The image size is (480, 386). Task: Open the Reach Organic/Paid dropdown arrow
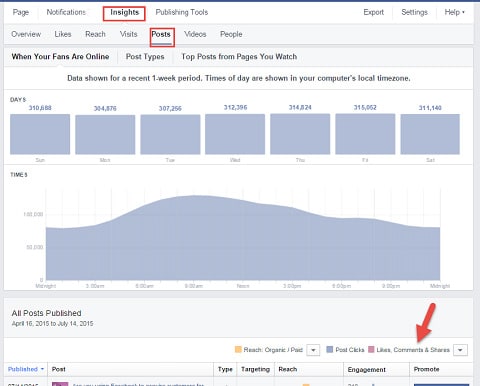point(313,350)
